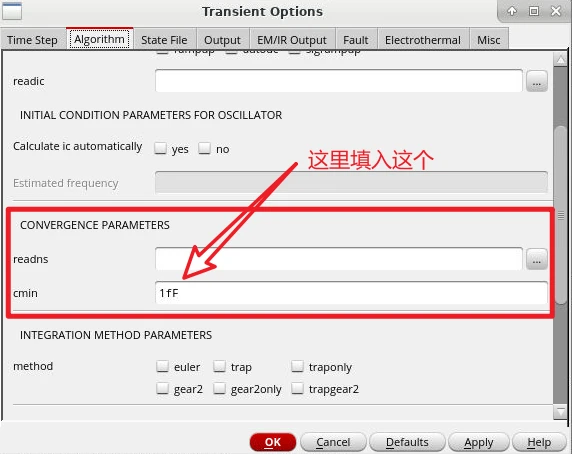Click the Cancel button
Image resolution: width=572 pixels, height=454 pixels.
333,442
